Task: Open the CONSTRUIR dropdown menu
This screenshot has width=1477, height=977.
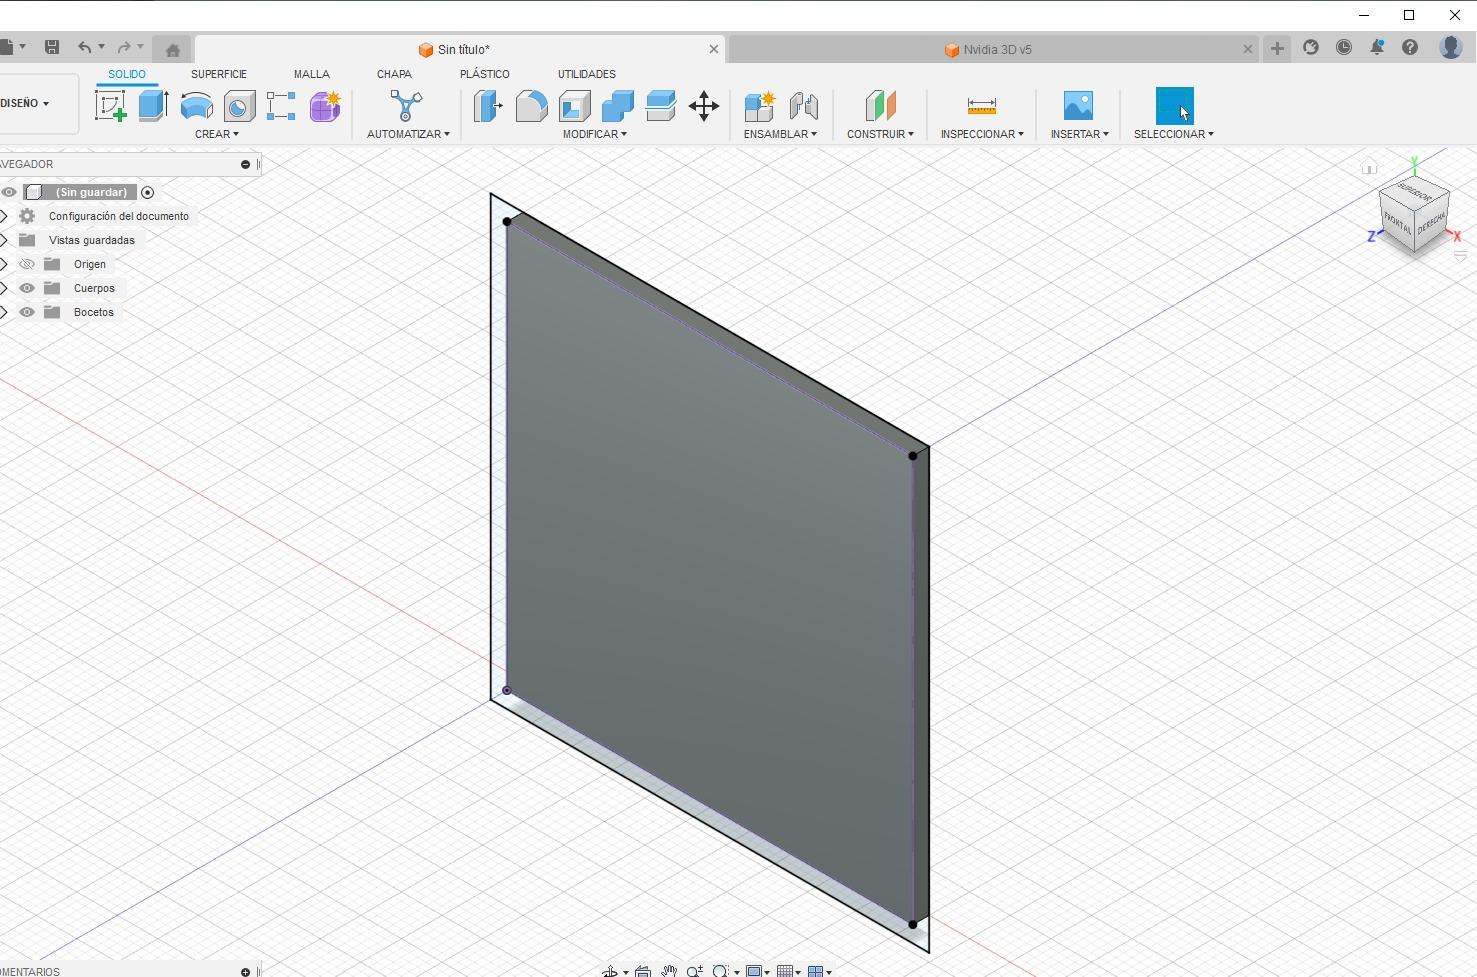Action: tap(880, 134)
